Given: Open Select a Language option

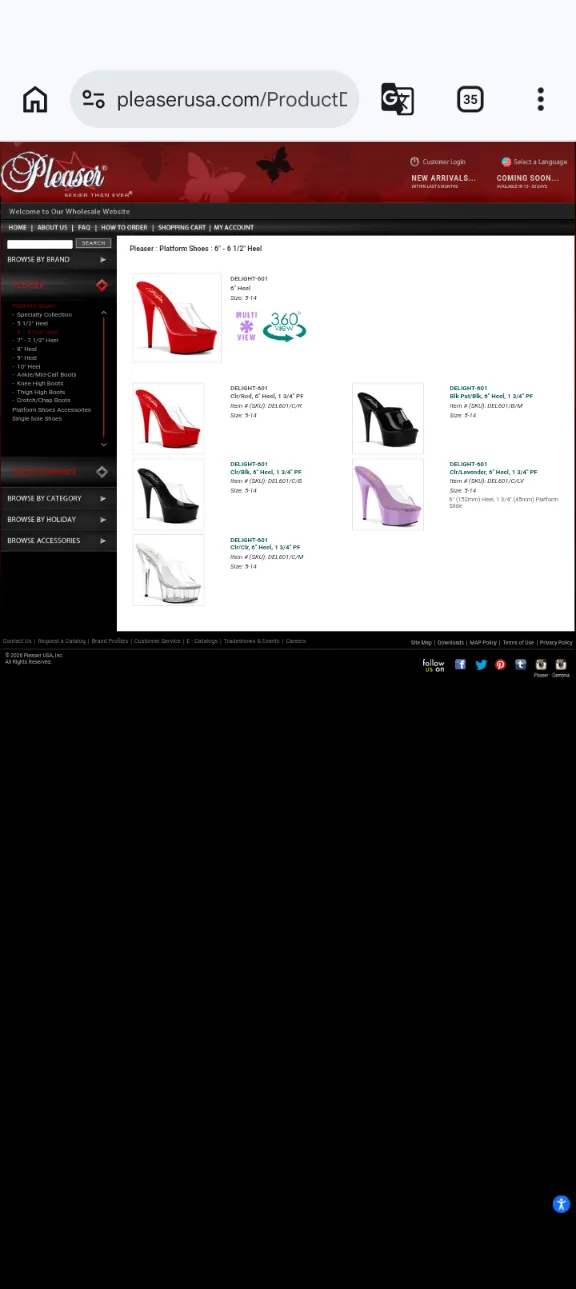Looking at the screenshot, I should coord(534,161).
